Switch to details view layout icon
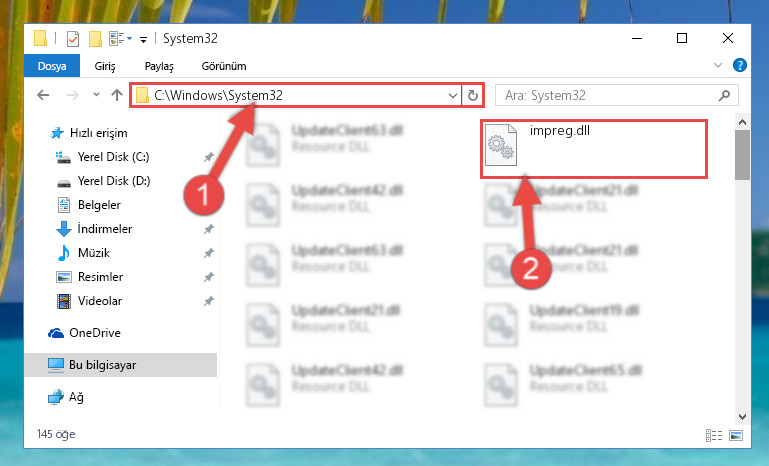The image size is (769, 466). (714, 435)
